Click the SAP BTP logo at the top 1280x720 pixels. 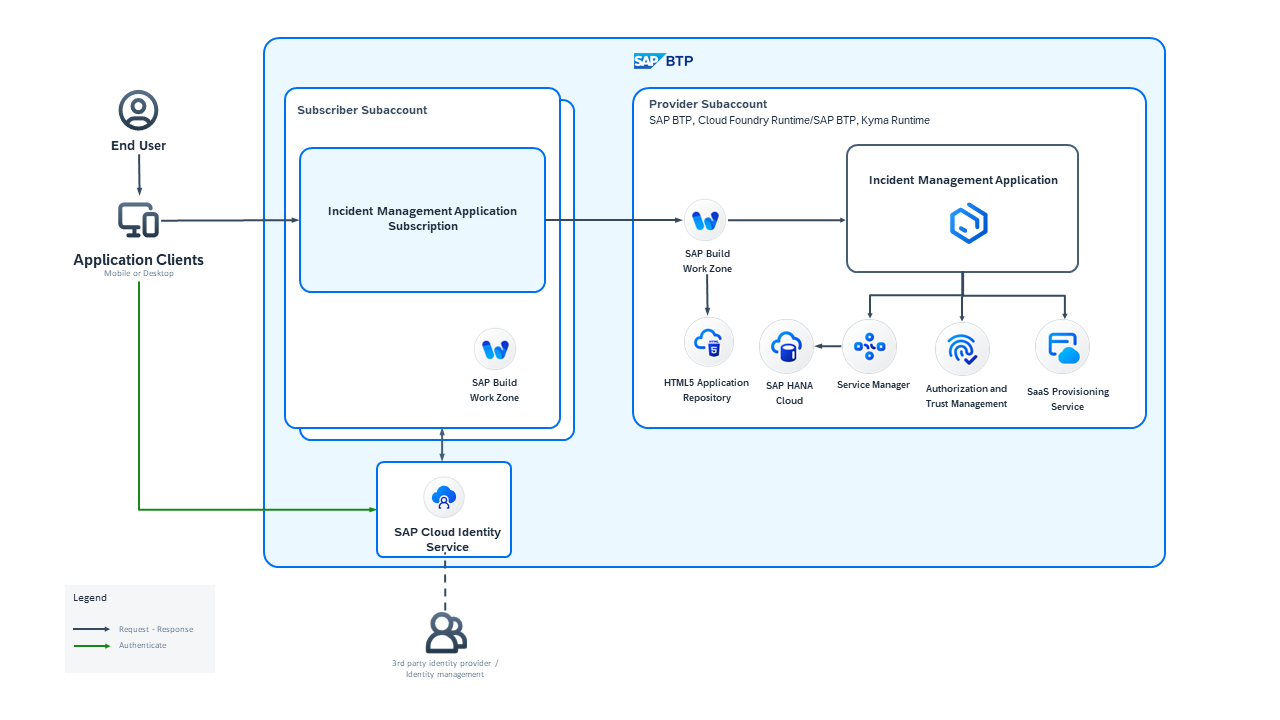(x=663, y=60)
